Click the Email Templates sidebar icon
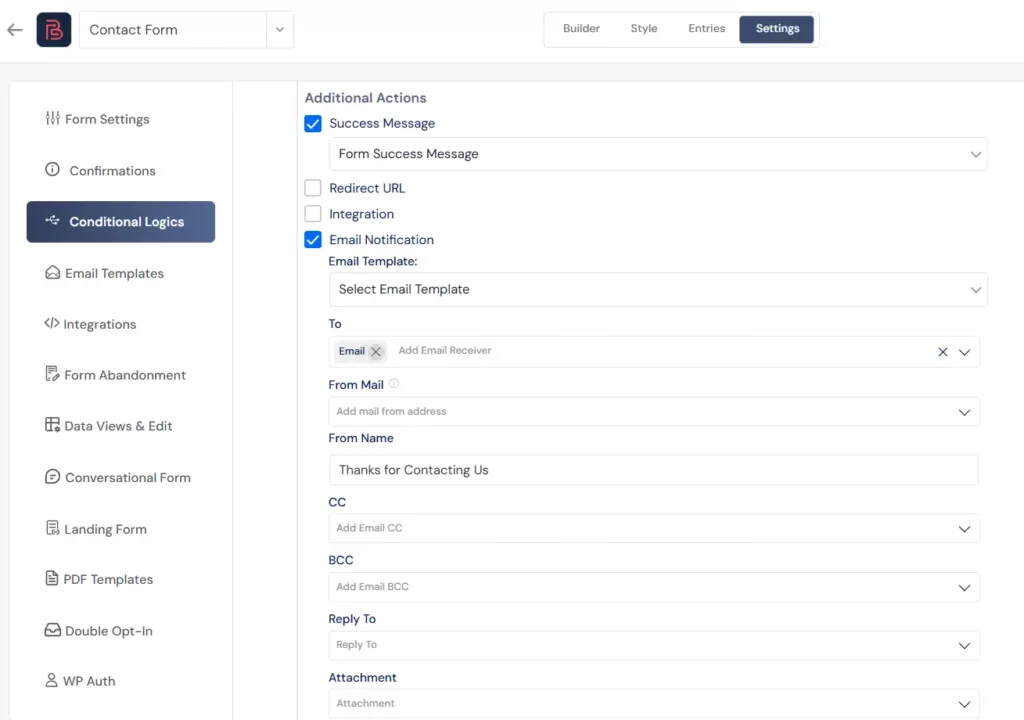Screen dimensions: 1024x720 pyautogui.click(x=52, y=273)
